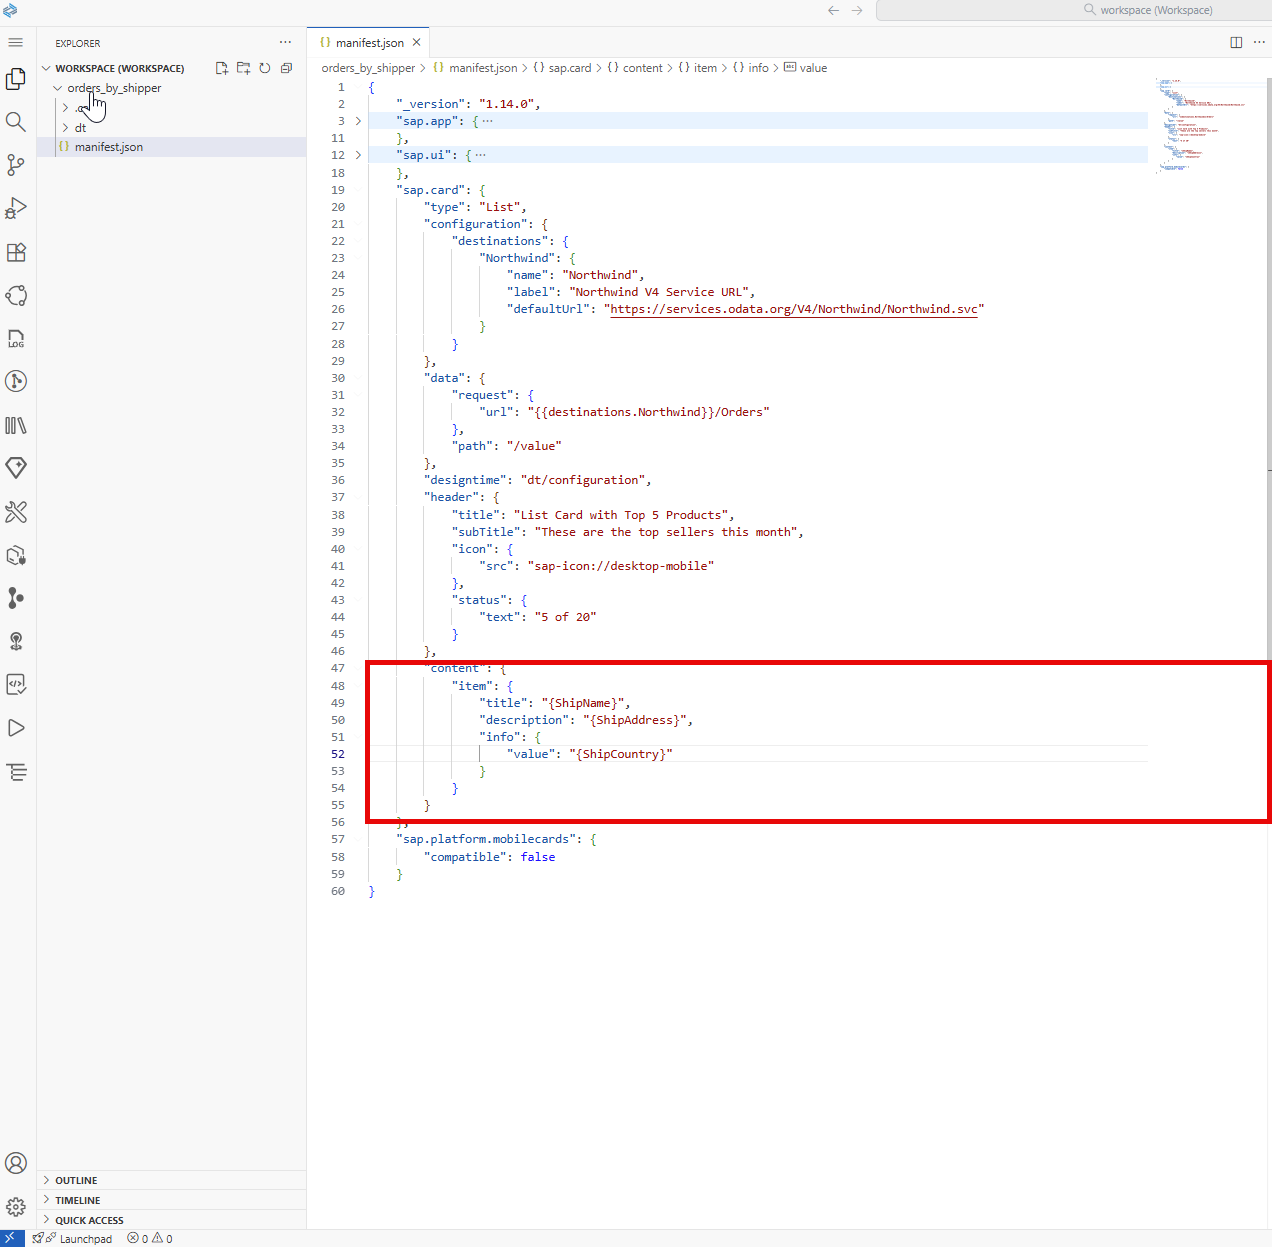This screenshot has width=1272, height=1247.
Task: Open the Run and Debug icon
Action: (x=15, y=208)
